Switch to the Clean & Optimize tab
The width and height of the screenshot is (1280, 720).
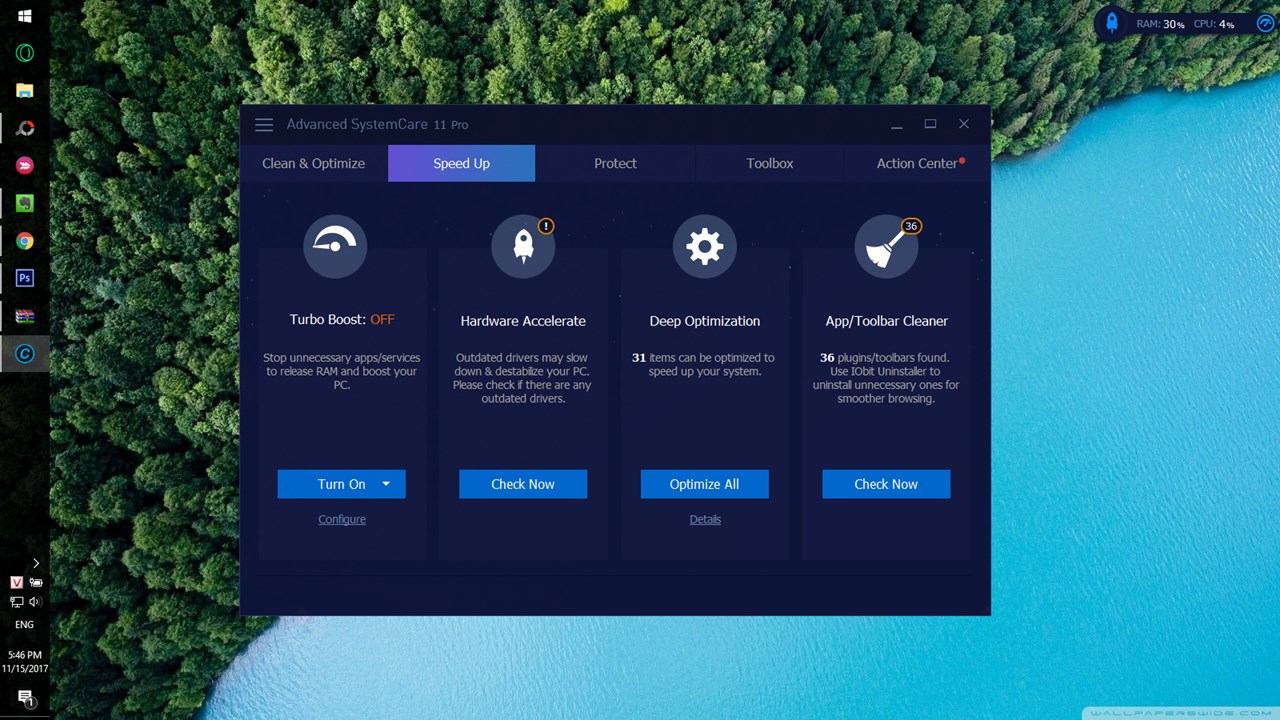[x=313, y=163]
